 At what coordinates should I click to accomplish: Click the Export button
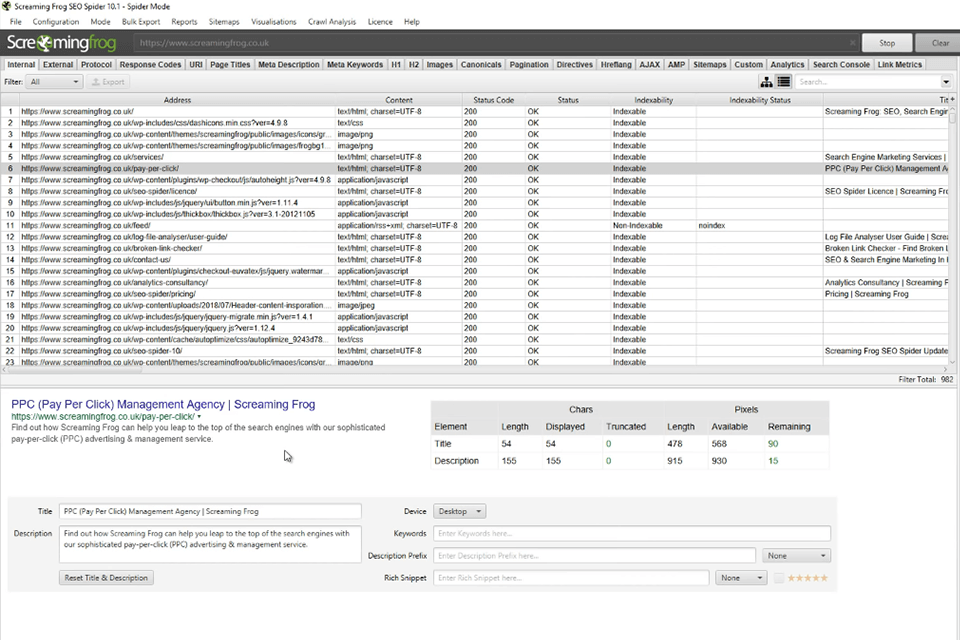[x=108, y=81]
